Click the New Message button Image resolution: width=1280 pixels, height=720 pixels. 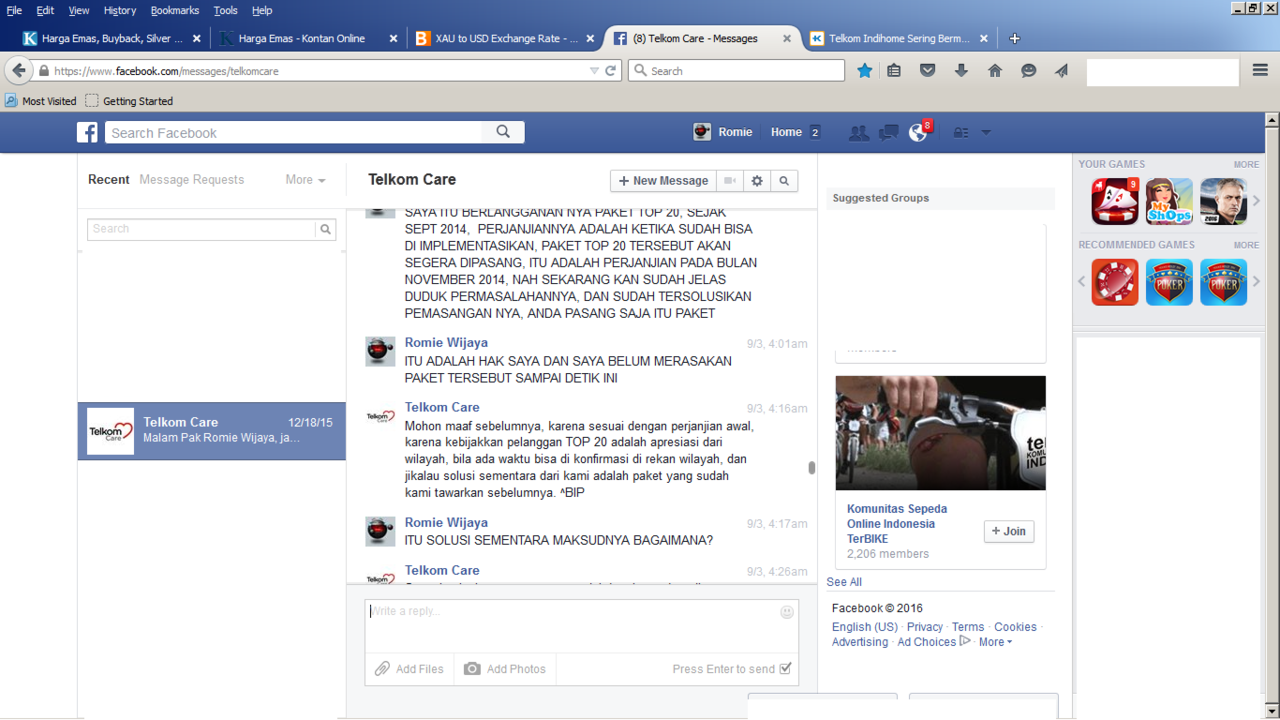coord(664,181)
